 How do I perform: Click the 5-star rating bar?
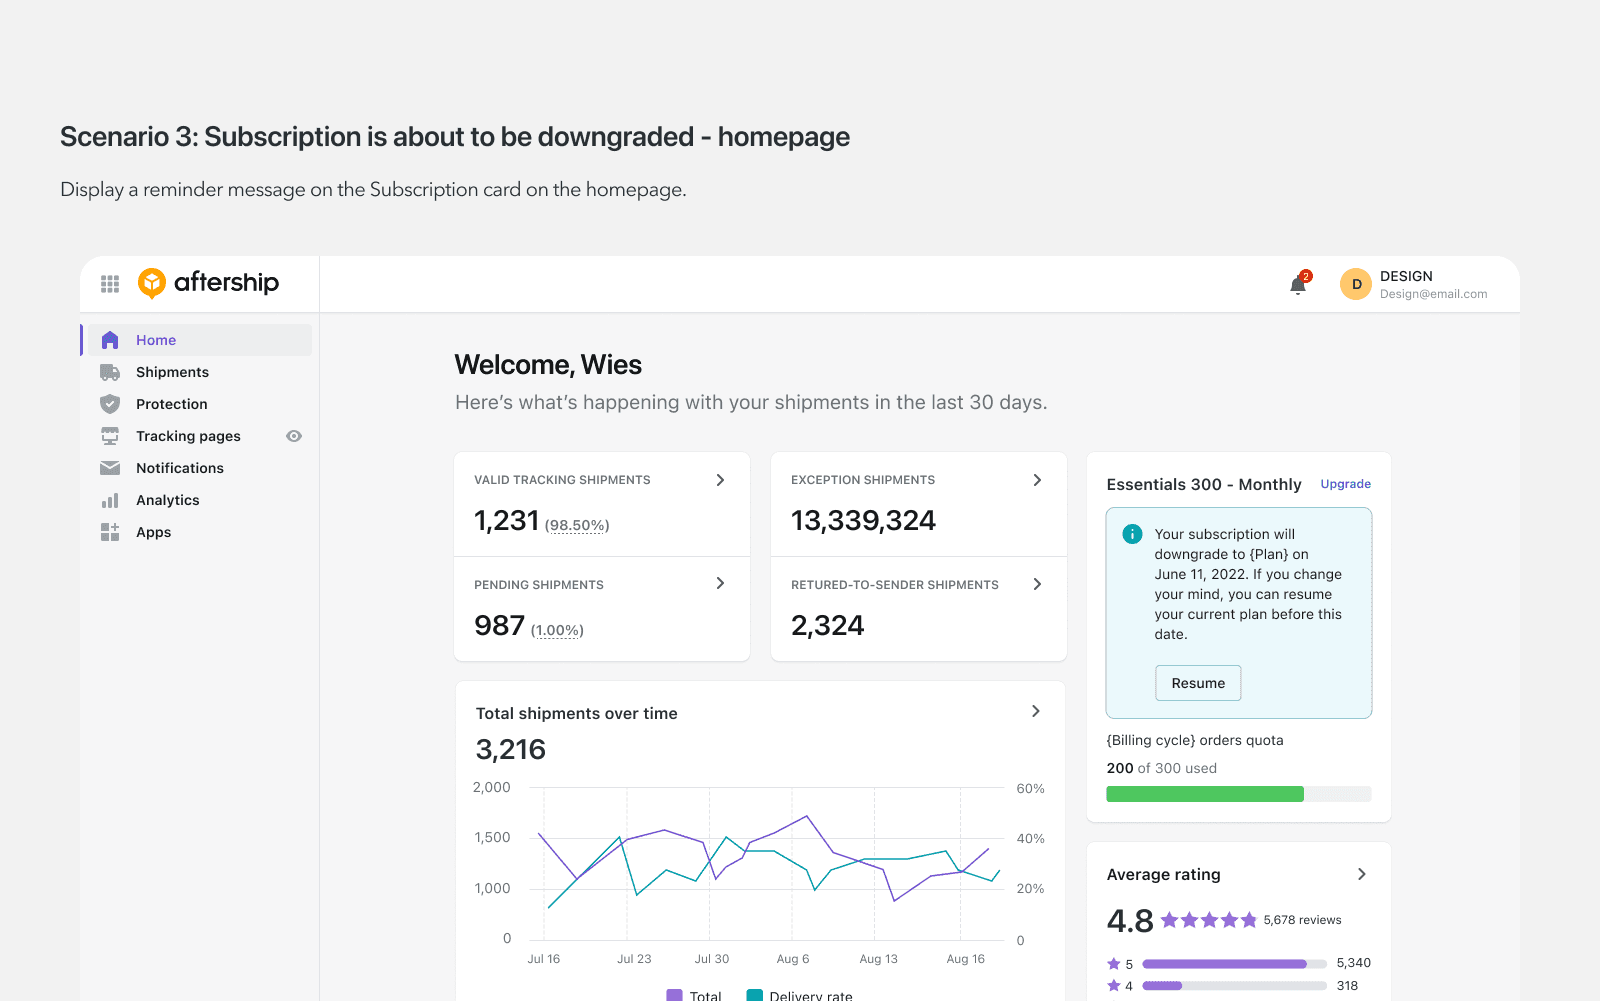1234,964
